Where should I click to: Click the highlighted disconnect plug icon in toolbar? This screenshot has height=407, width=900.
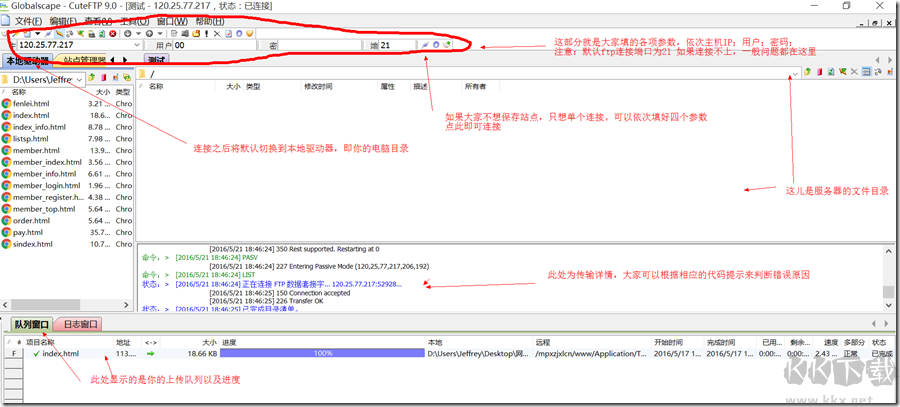[59, 33]
